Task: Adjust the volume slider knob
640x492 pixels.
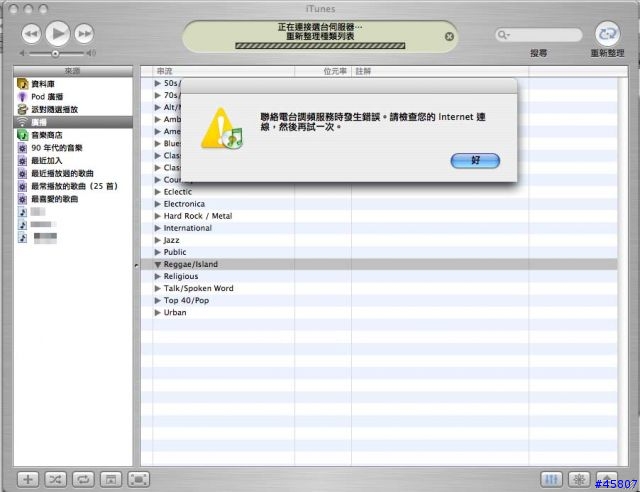Action: click(55, 53)
